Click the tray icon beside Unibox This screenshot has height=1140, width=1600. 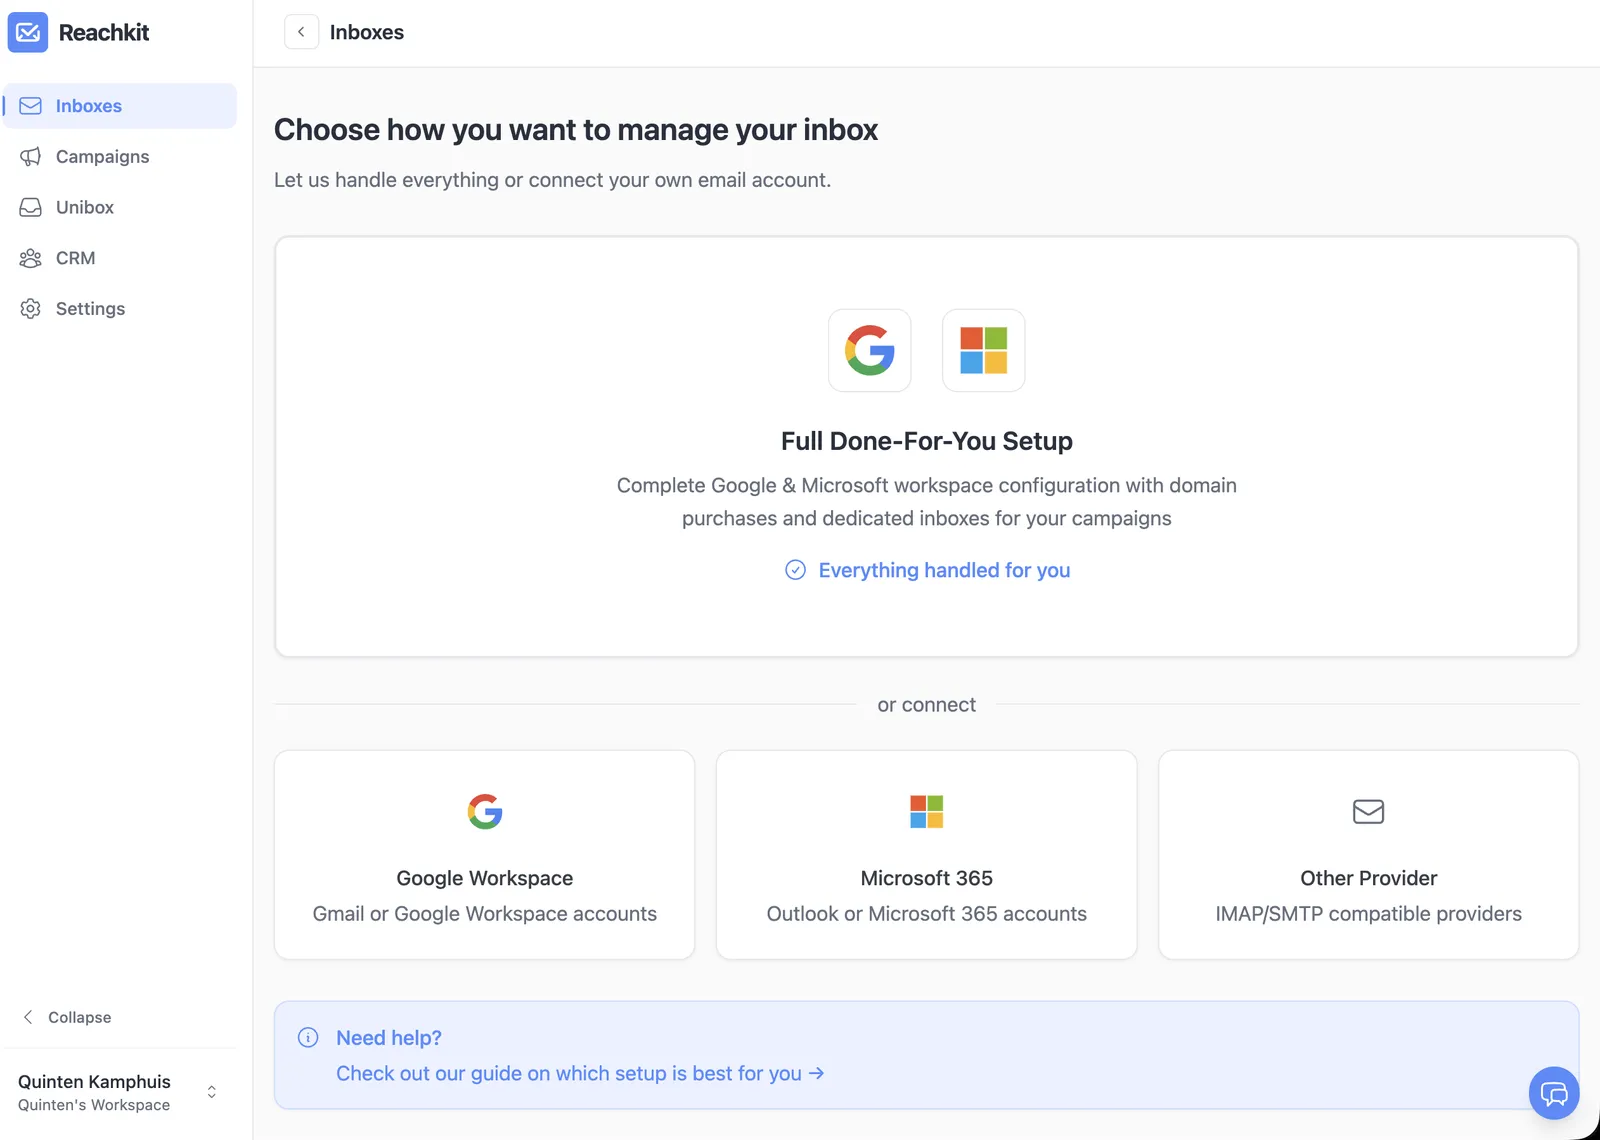(31, 207)
